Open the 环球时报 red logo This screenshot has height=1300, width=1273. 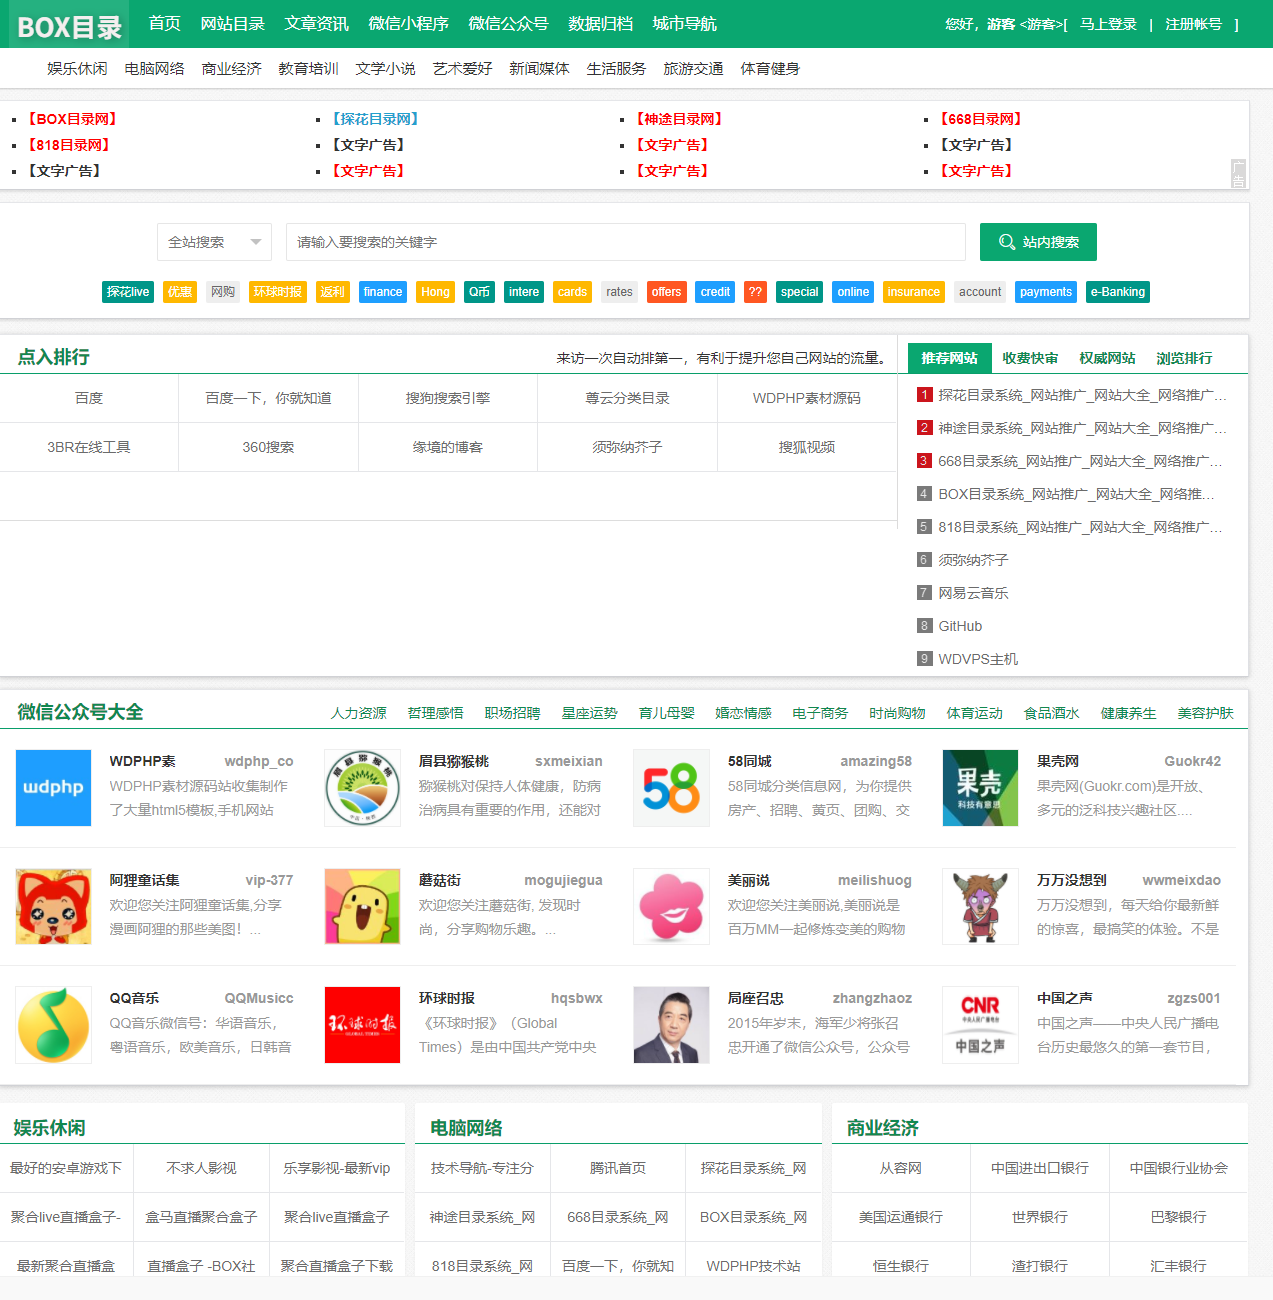(x=363, y=1025)
